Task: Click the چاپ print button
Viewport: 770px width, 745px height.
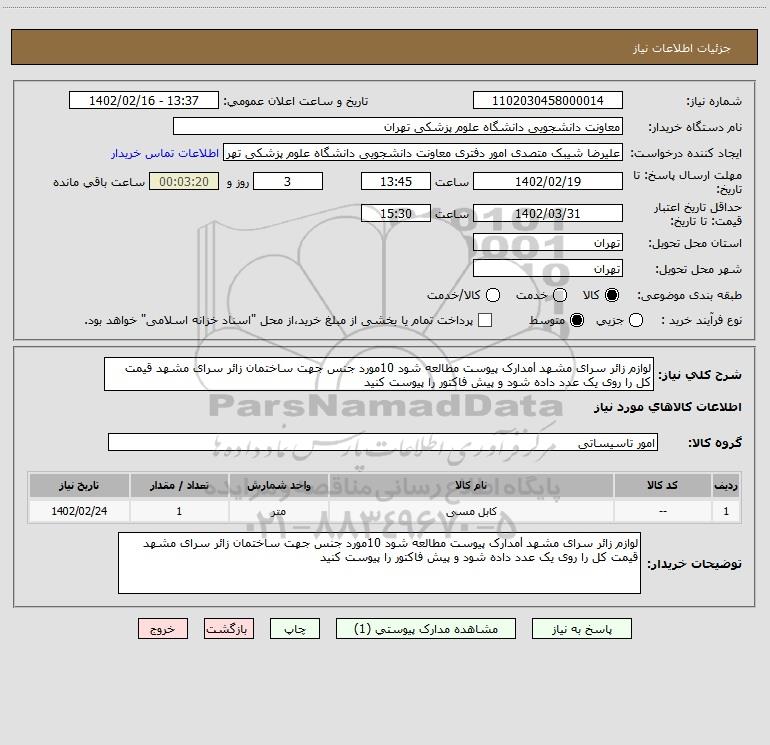Action: click(x=295, y=629)
